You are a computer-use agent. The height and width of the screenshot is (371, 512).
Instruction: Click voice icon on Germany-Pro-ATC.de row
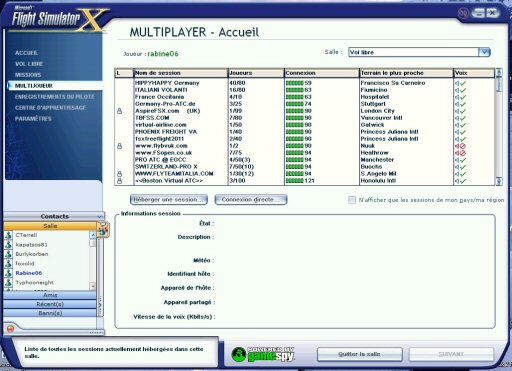(x=460, y=104)
